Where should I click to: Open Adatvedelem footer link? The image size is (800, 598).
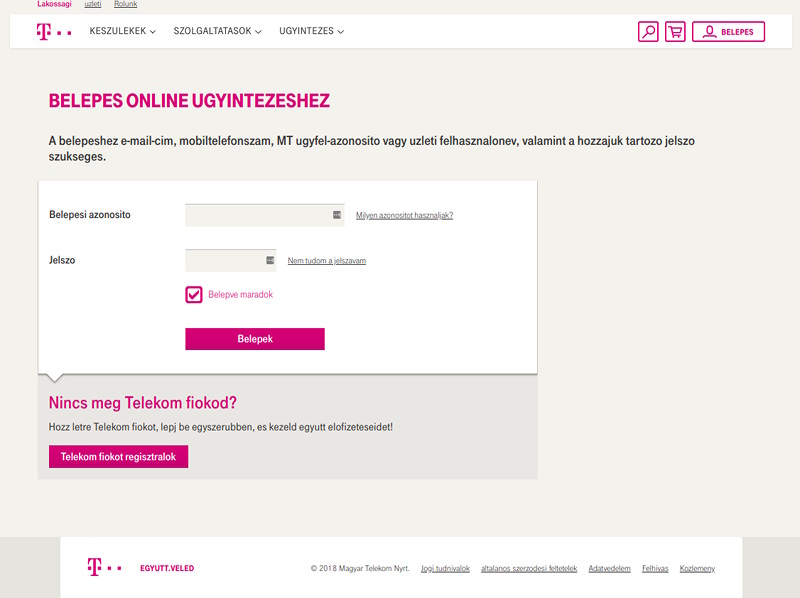(x=609, y=568)
